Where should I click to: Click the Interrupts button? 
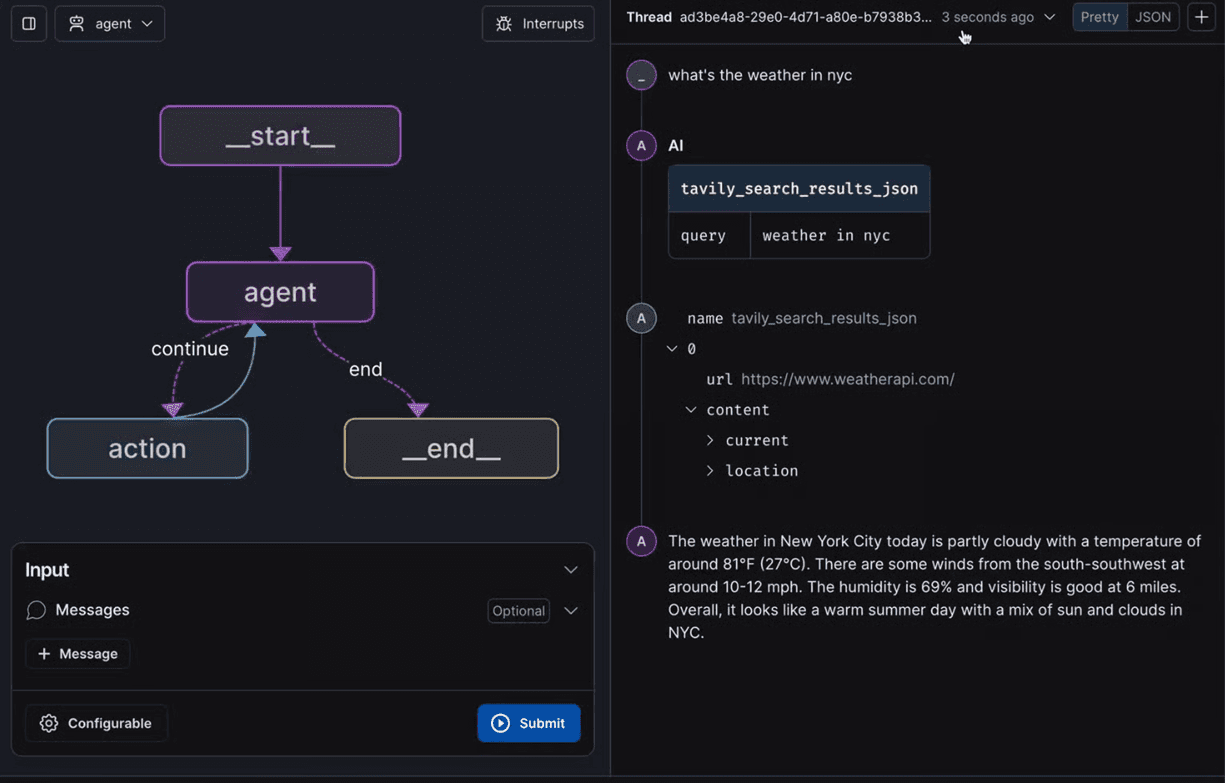tap(538, 23)
